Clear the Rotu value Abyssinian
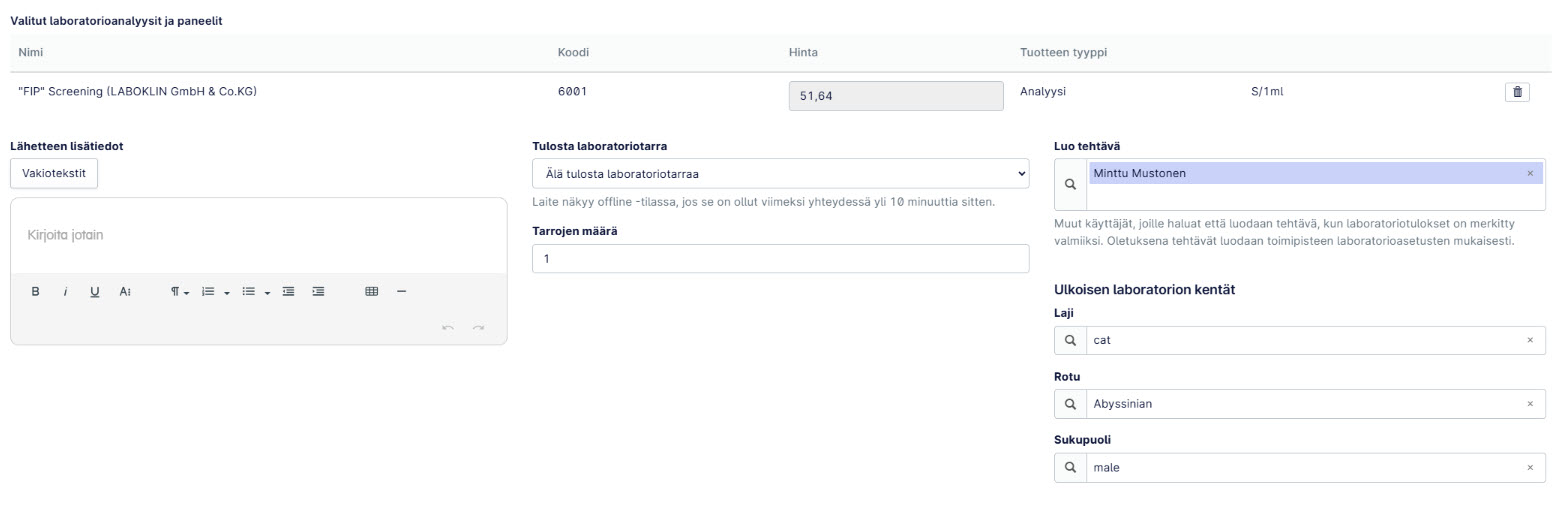 click(1530, 404)
